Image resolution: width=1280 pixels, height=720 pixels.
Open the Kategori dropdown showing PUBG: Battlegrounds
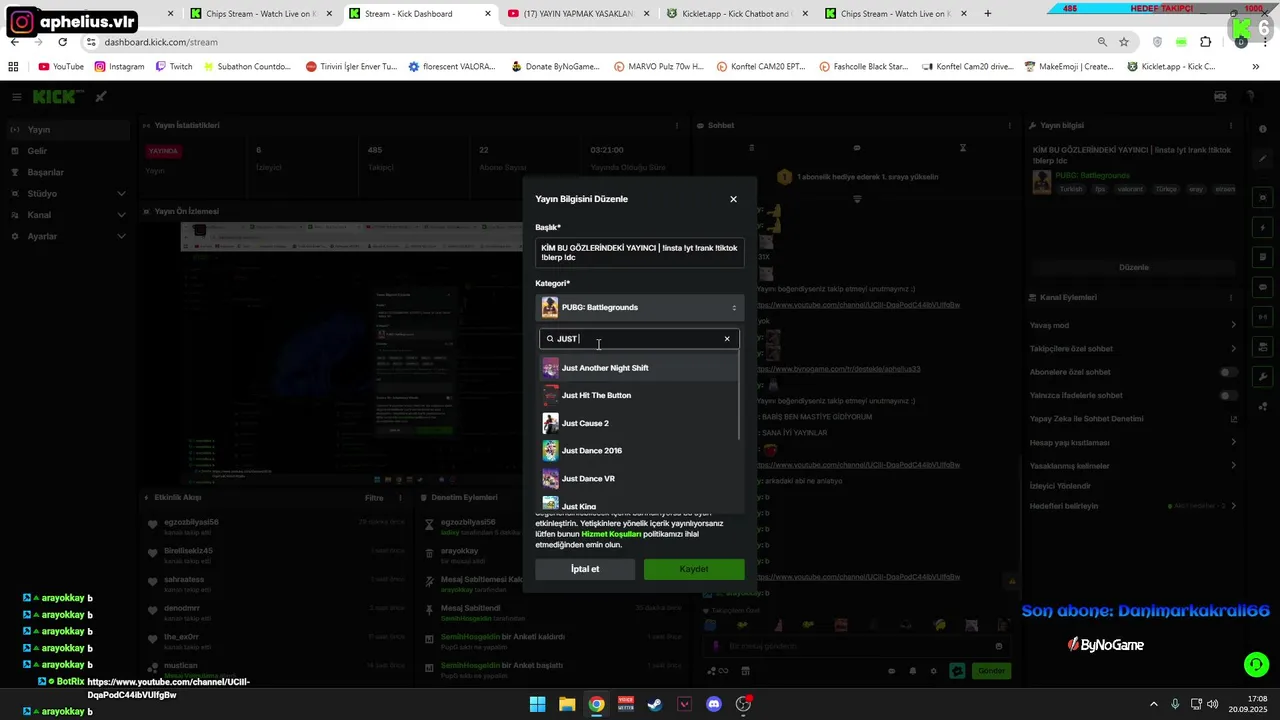[x=640, y=307]
